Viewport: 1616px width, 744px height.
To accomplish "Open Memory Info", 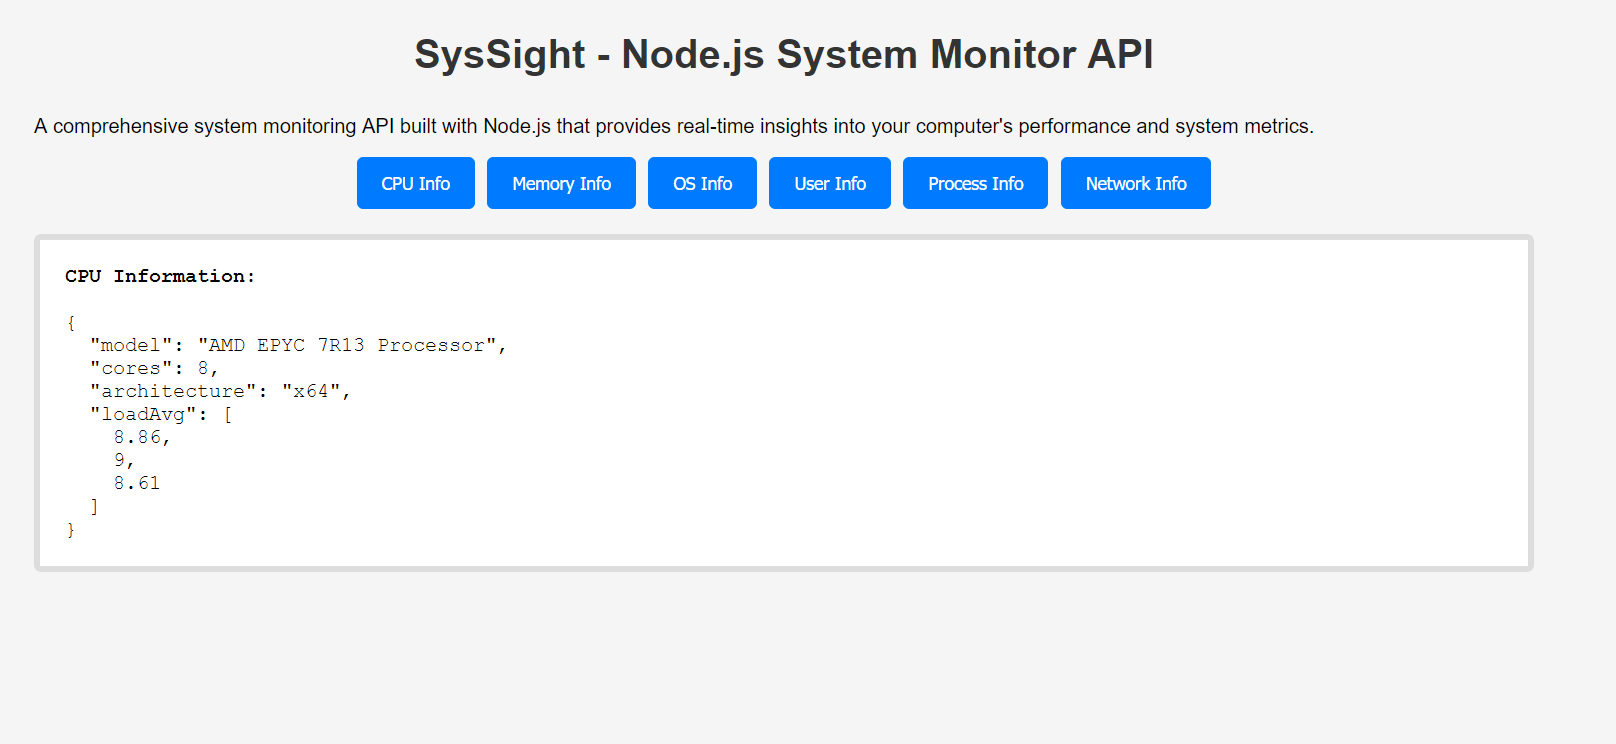I will point(561,183).
